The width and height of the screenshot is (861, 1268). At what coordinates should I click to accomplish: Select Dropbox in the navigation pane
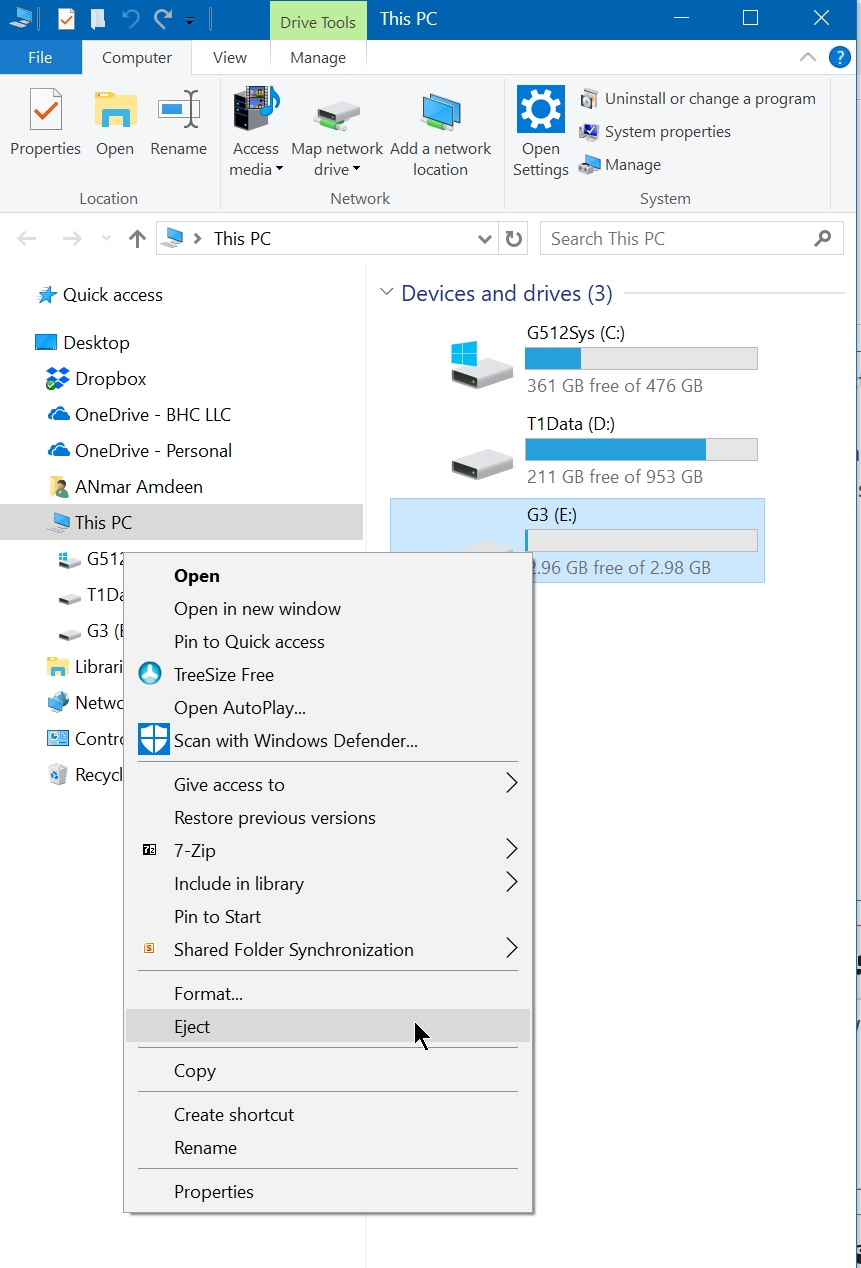(110, 379)
